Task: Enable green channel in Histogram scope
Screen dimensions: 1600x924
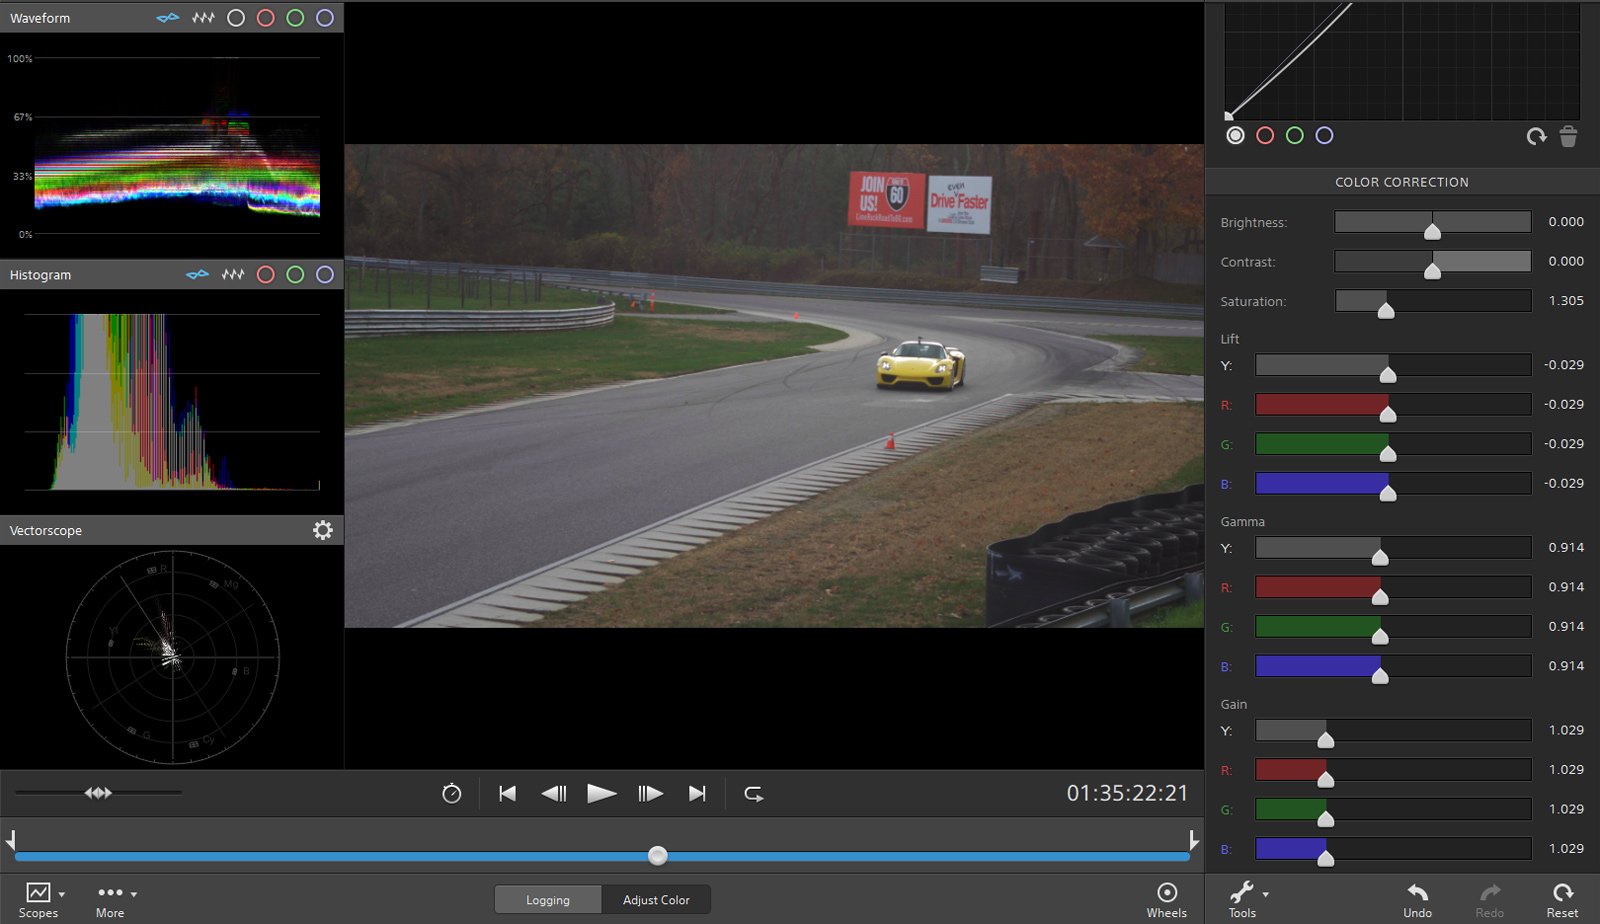Action: [x=295, y=275]
